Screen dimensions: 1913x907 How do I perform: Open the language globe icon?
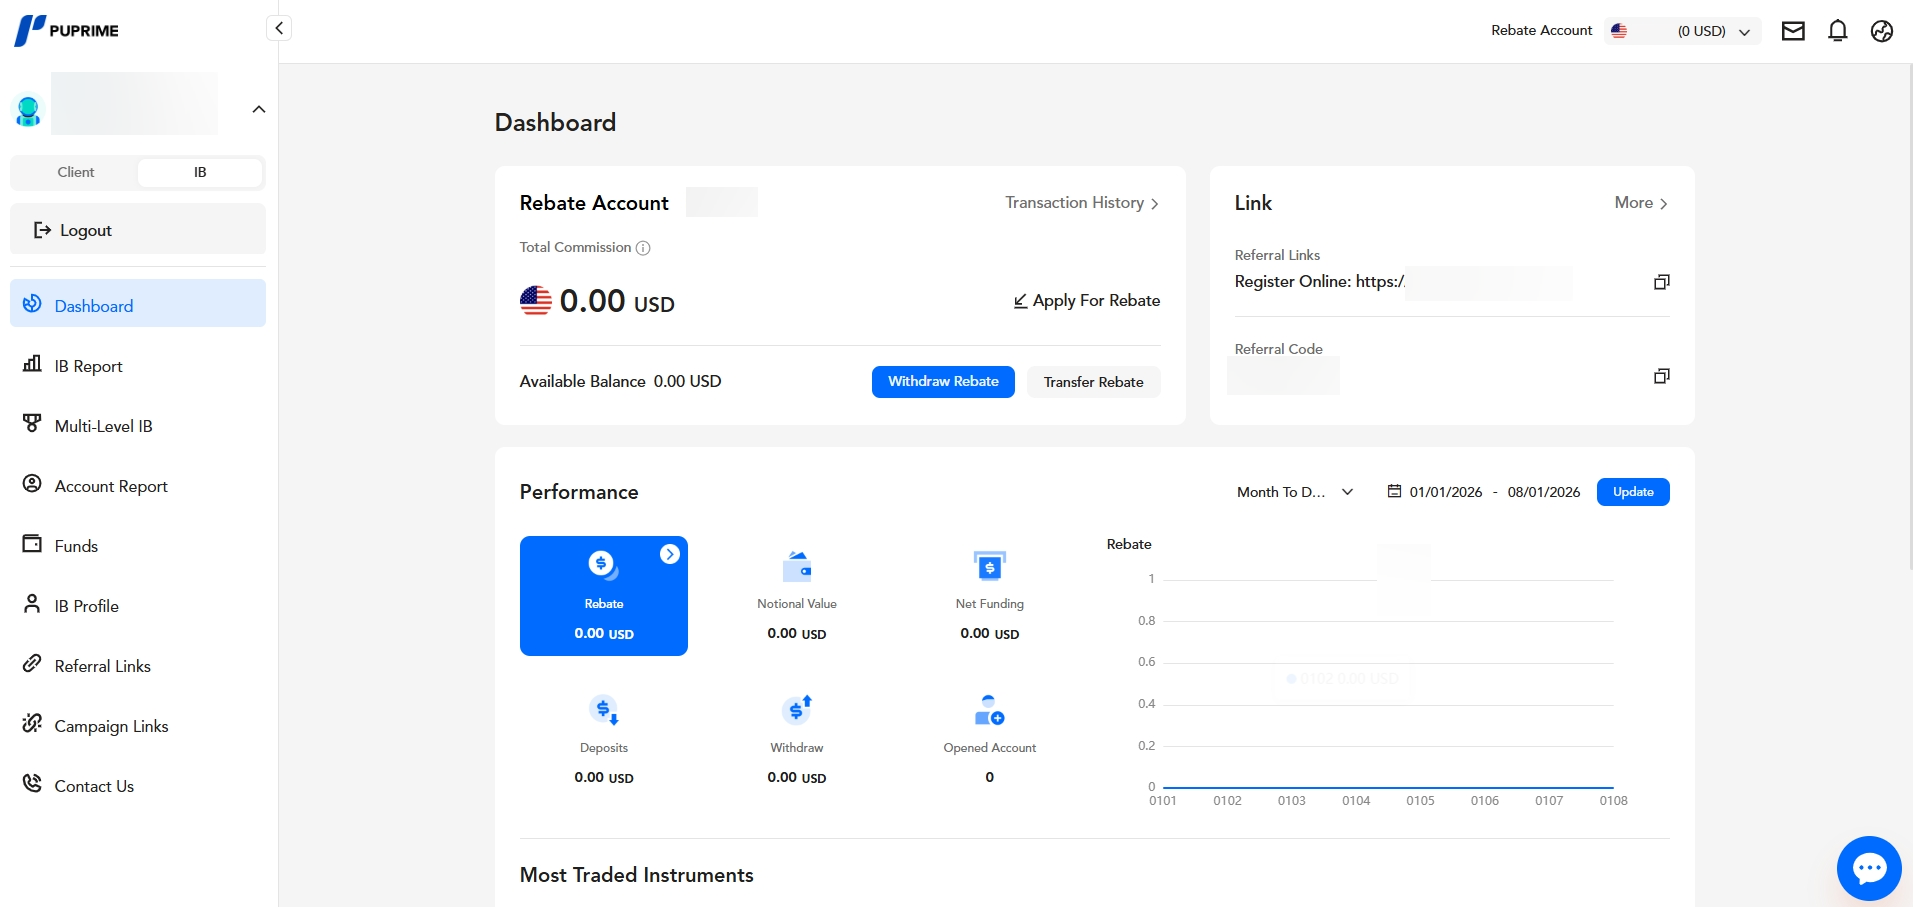point(1881,31)
